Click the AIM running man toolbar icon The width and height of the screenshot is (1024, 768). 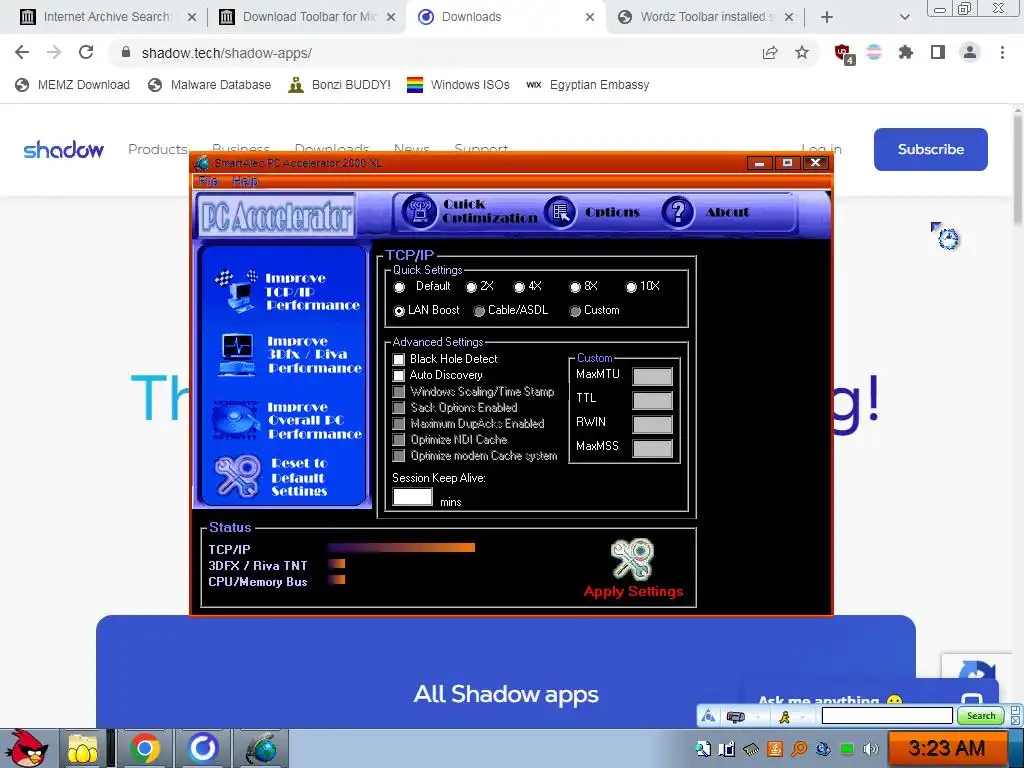784,717
